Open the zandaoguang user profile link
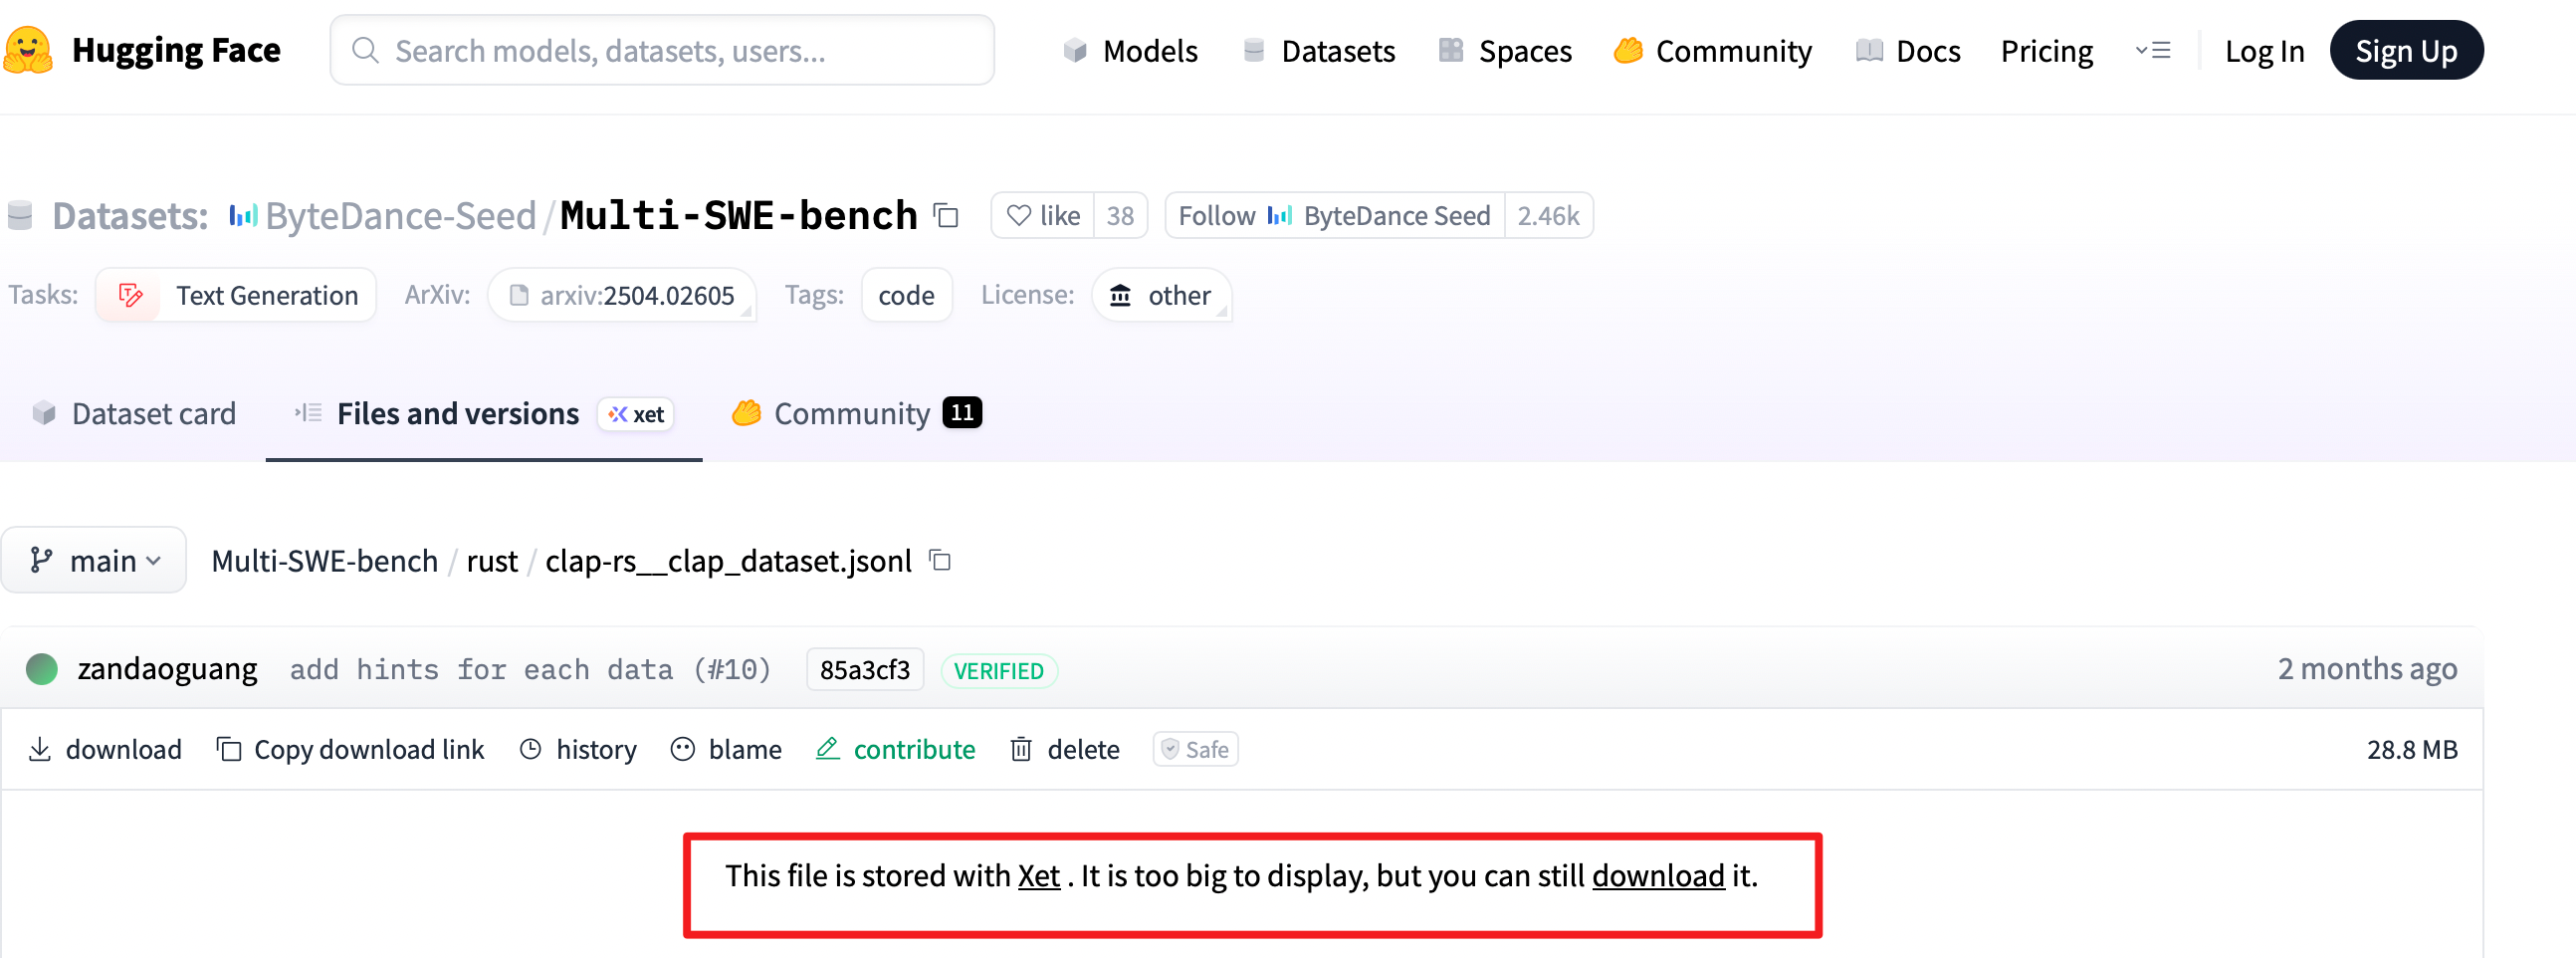This screenshot has width=2576, height=958. [168, 668]
